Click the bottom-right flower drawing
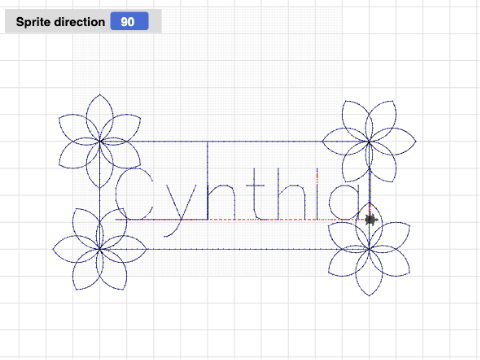The height and width of the screenshot is (360, 480). coord(369,249)
